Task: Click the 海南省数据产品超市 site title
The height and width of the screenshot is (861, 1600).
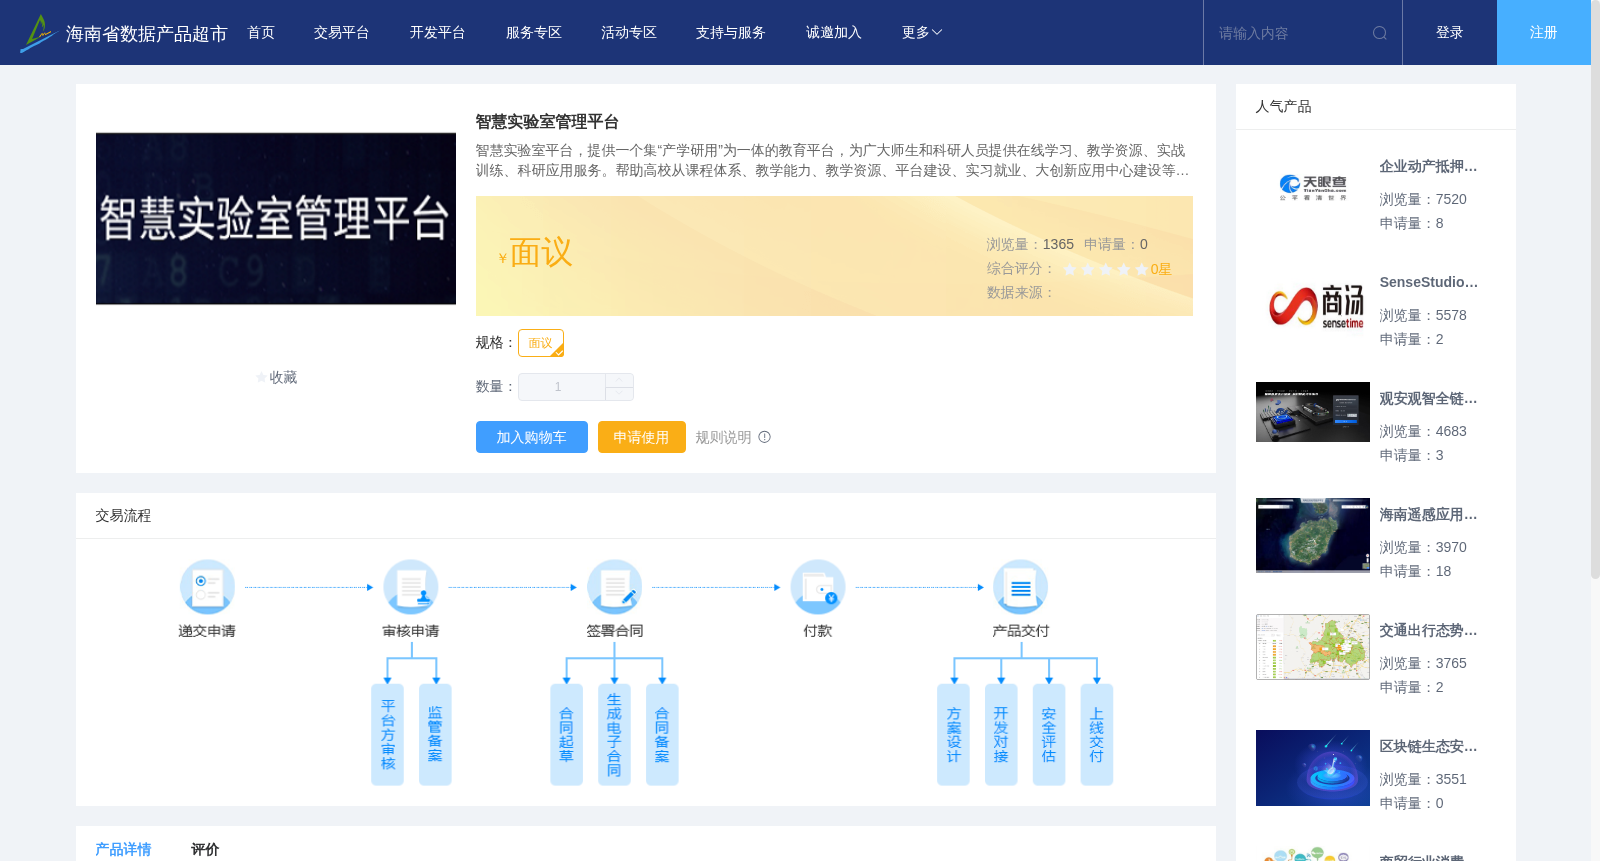Action: click(x=147, y=34)
